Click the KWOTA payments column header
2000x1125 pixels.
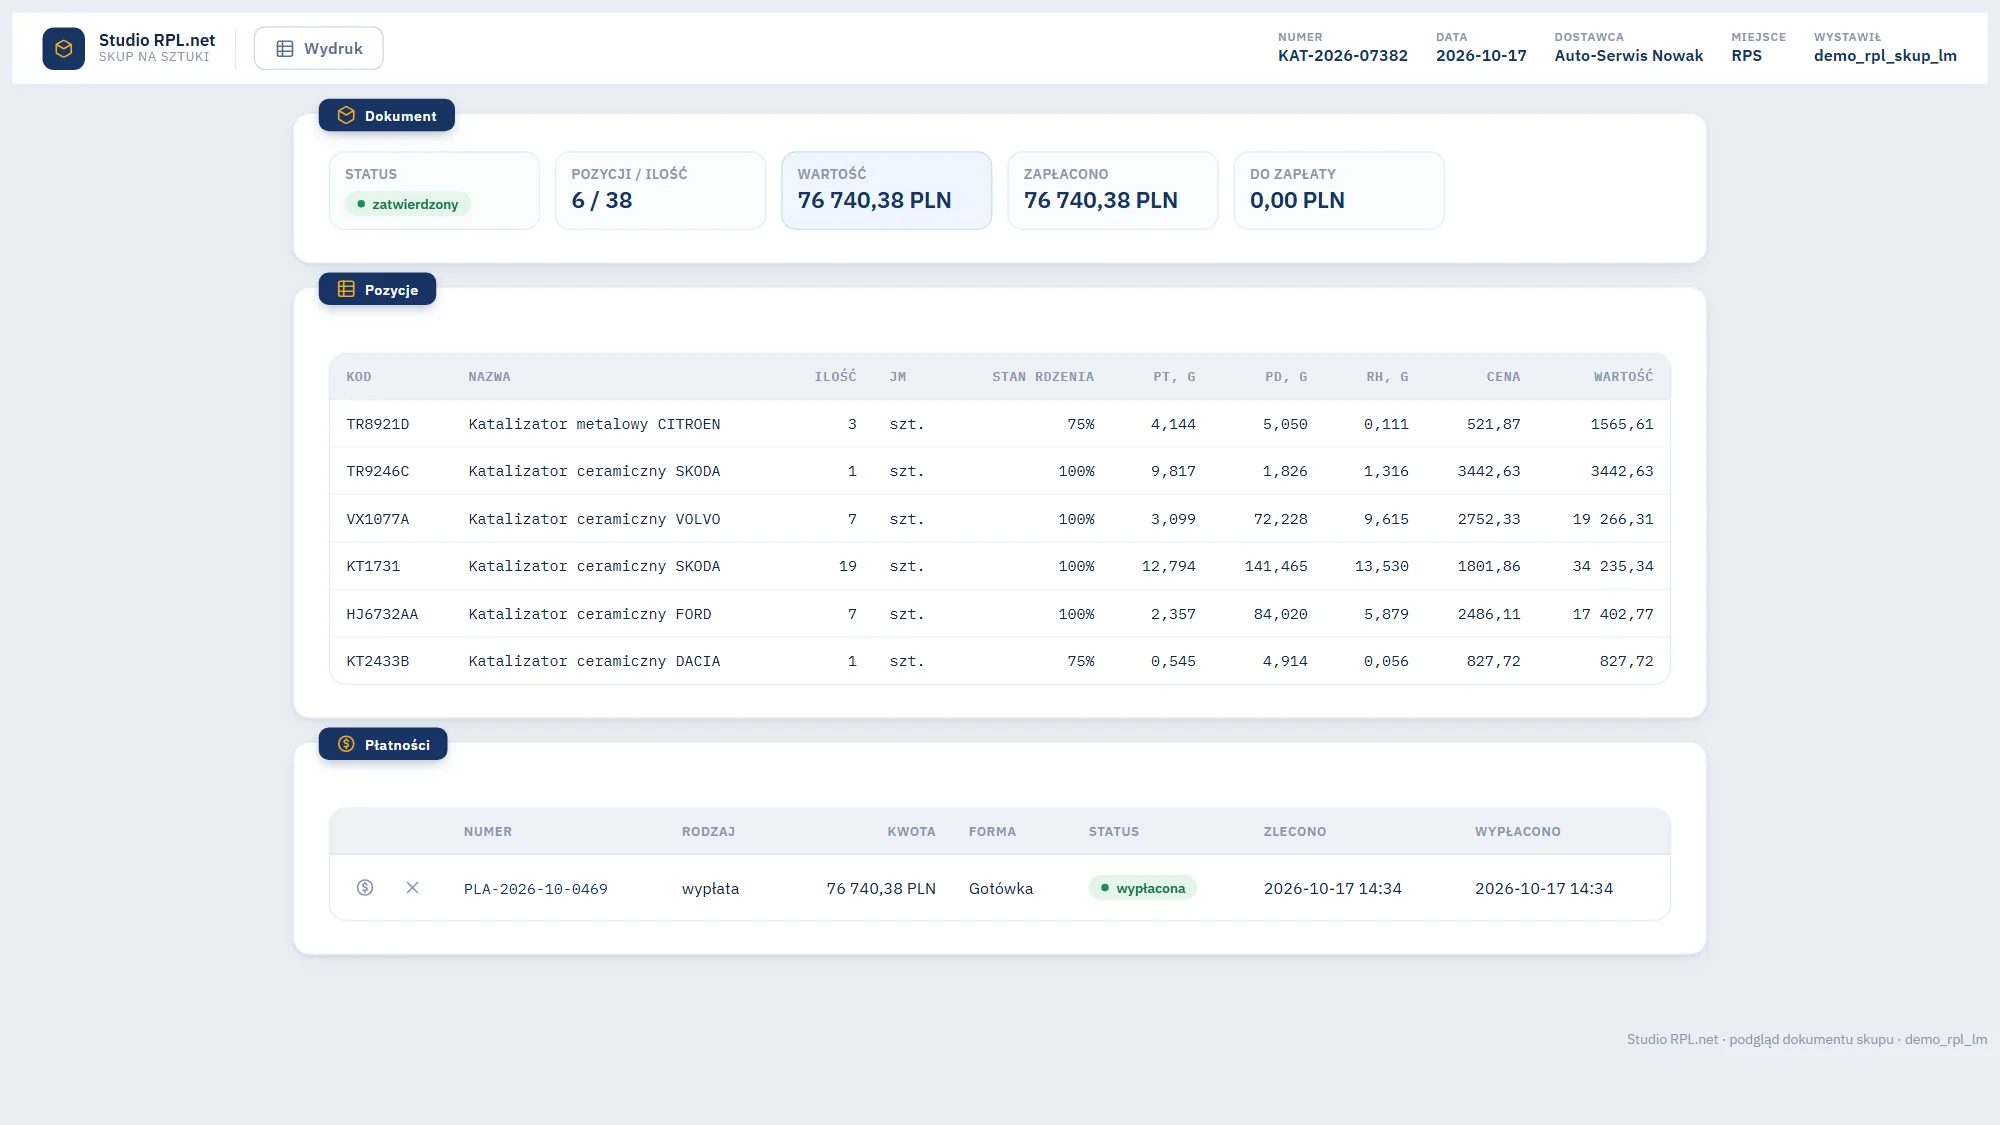tap(911, 832)
